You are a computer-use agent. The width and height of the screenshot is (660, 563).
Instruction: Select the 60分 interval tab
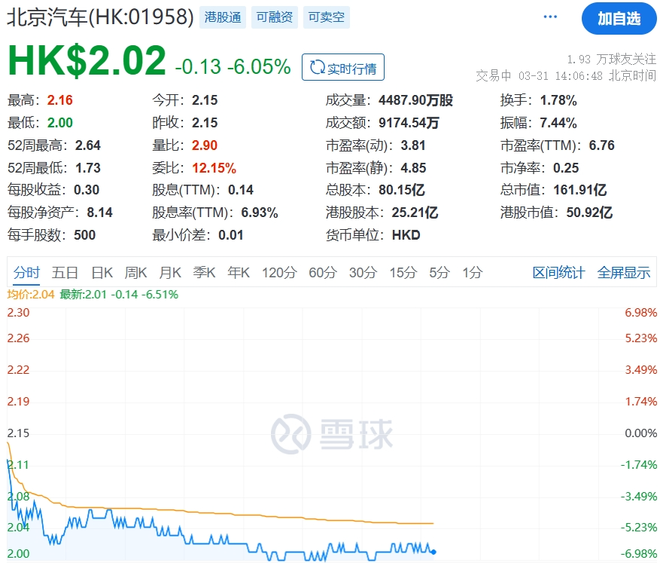pos(322,272)
